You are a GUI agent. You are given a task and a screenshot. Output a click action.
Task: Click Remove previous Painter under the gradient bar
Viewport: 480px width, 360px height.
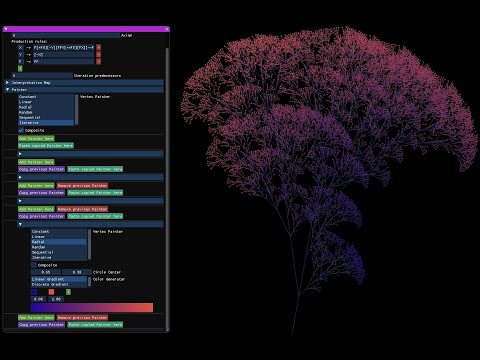pyautogui.click(x=82, y=317)
